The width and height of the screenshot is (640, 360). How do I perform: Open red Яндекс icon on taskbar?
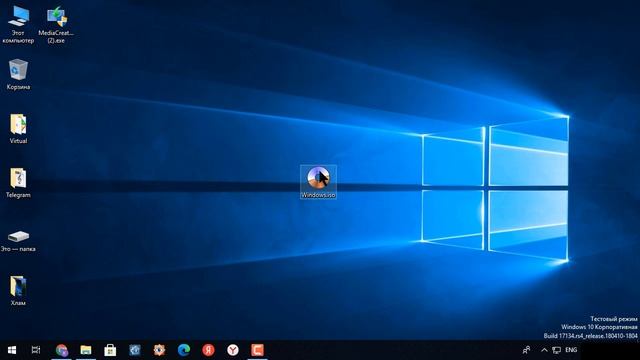[208, 350]
